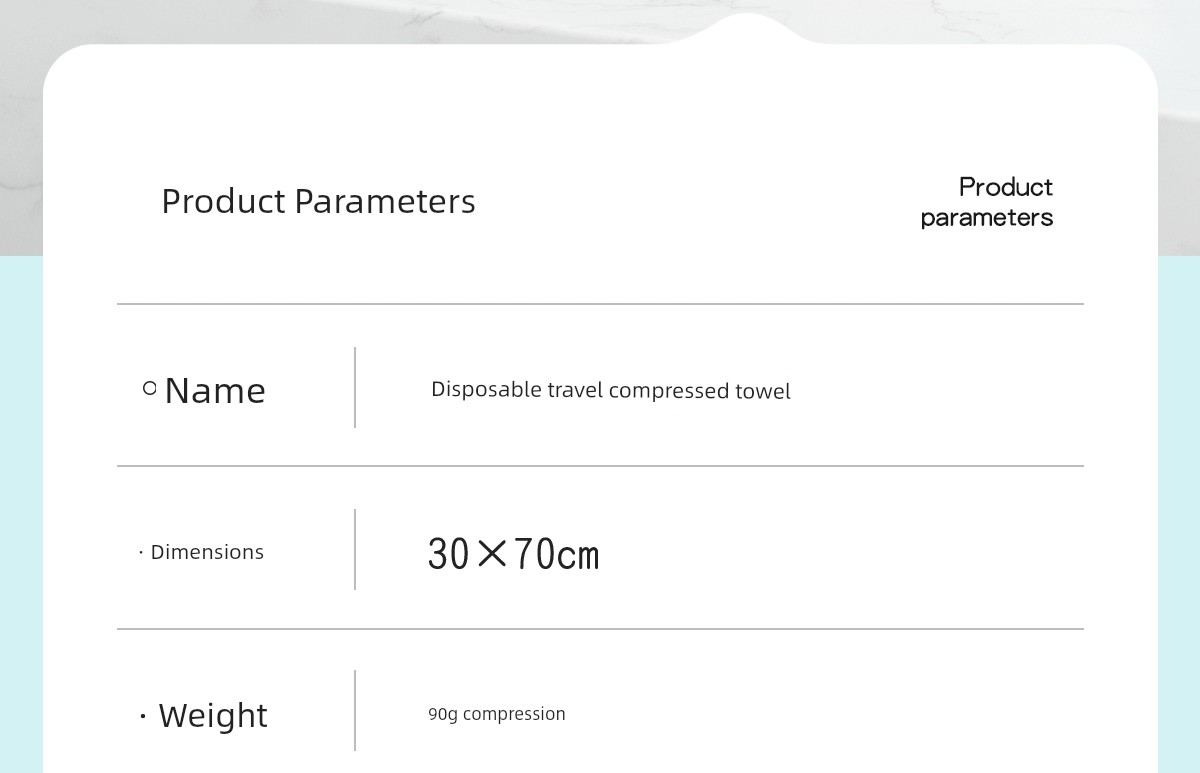The height and width of the screenshot is (773, 1200).
Task: Click the "90g compression" weight value
Action: click(497, 714)
